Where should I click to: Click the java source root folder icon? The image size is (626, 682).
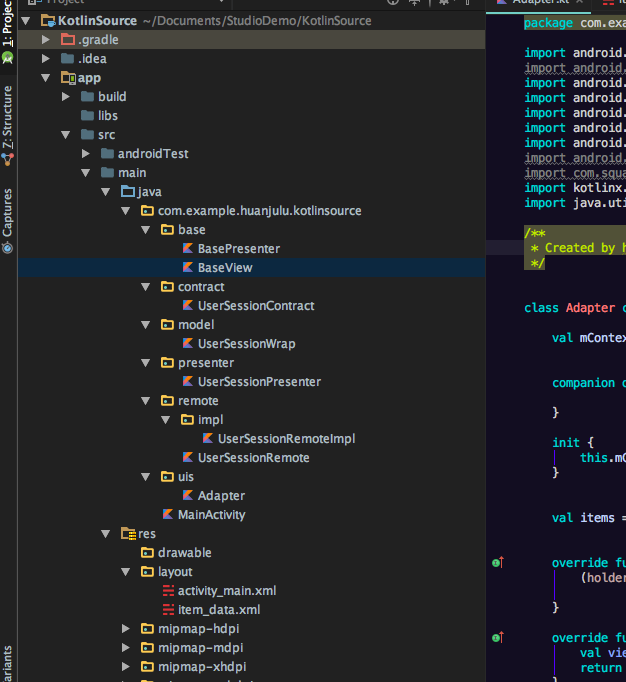128,191
